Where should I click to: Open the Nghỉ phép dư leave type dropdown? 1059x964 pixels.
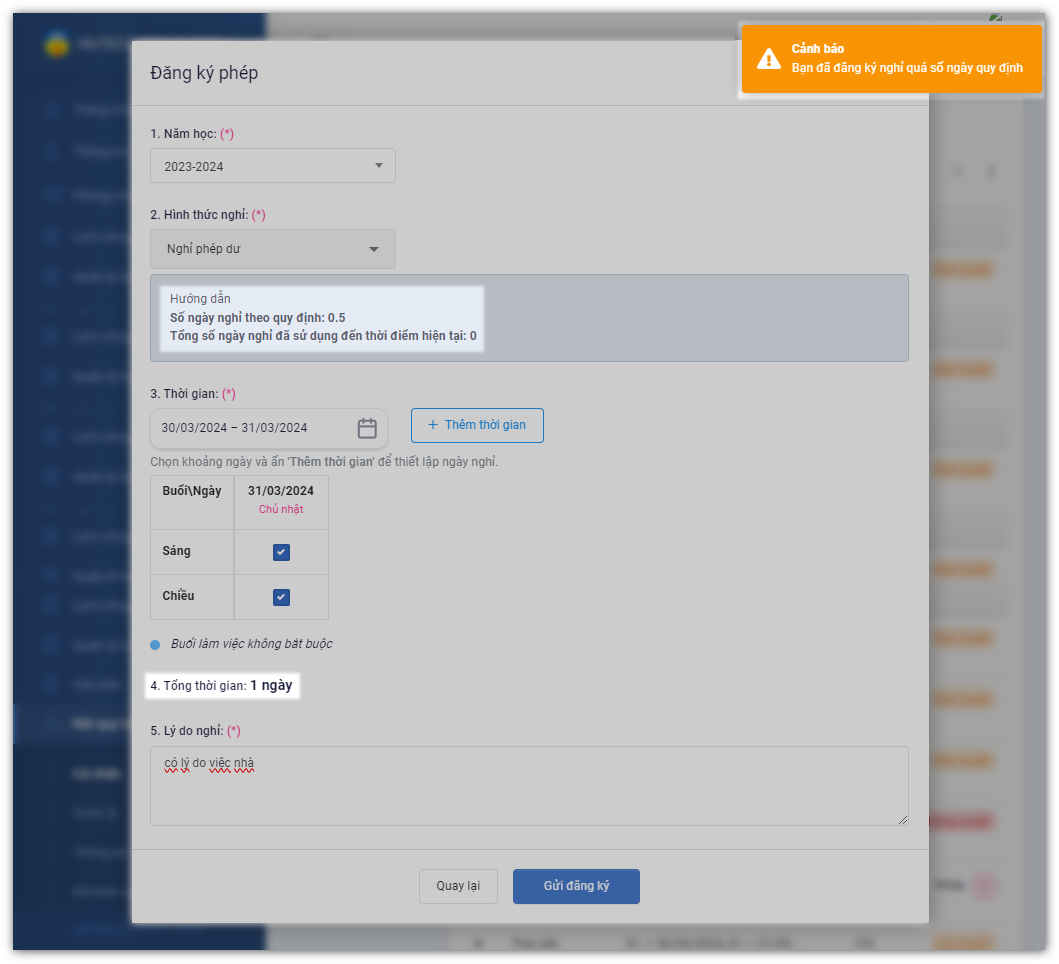272,249
